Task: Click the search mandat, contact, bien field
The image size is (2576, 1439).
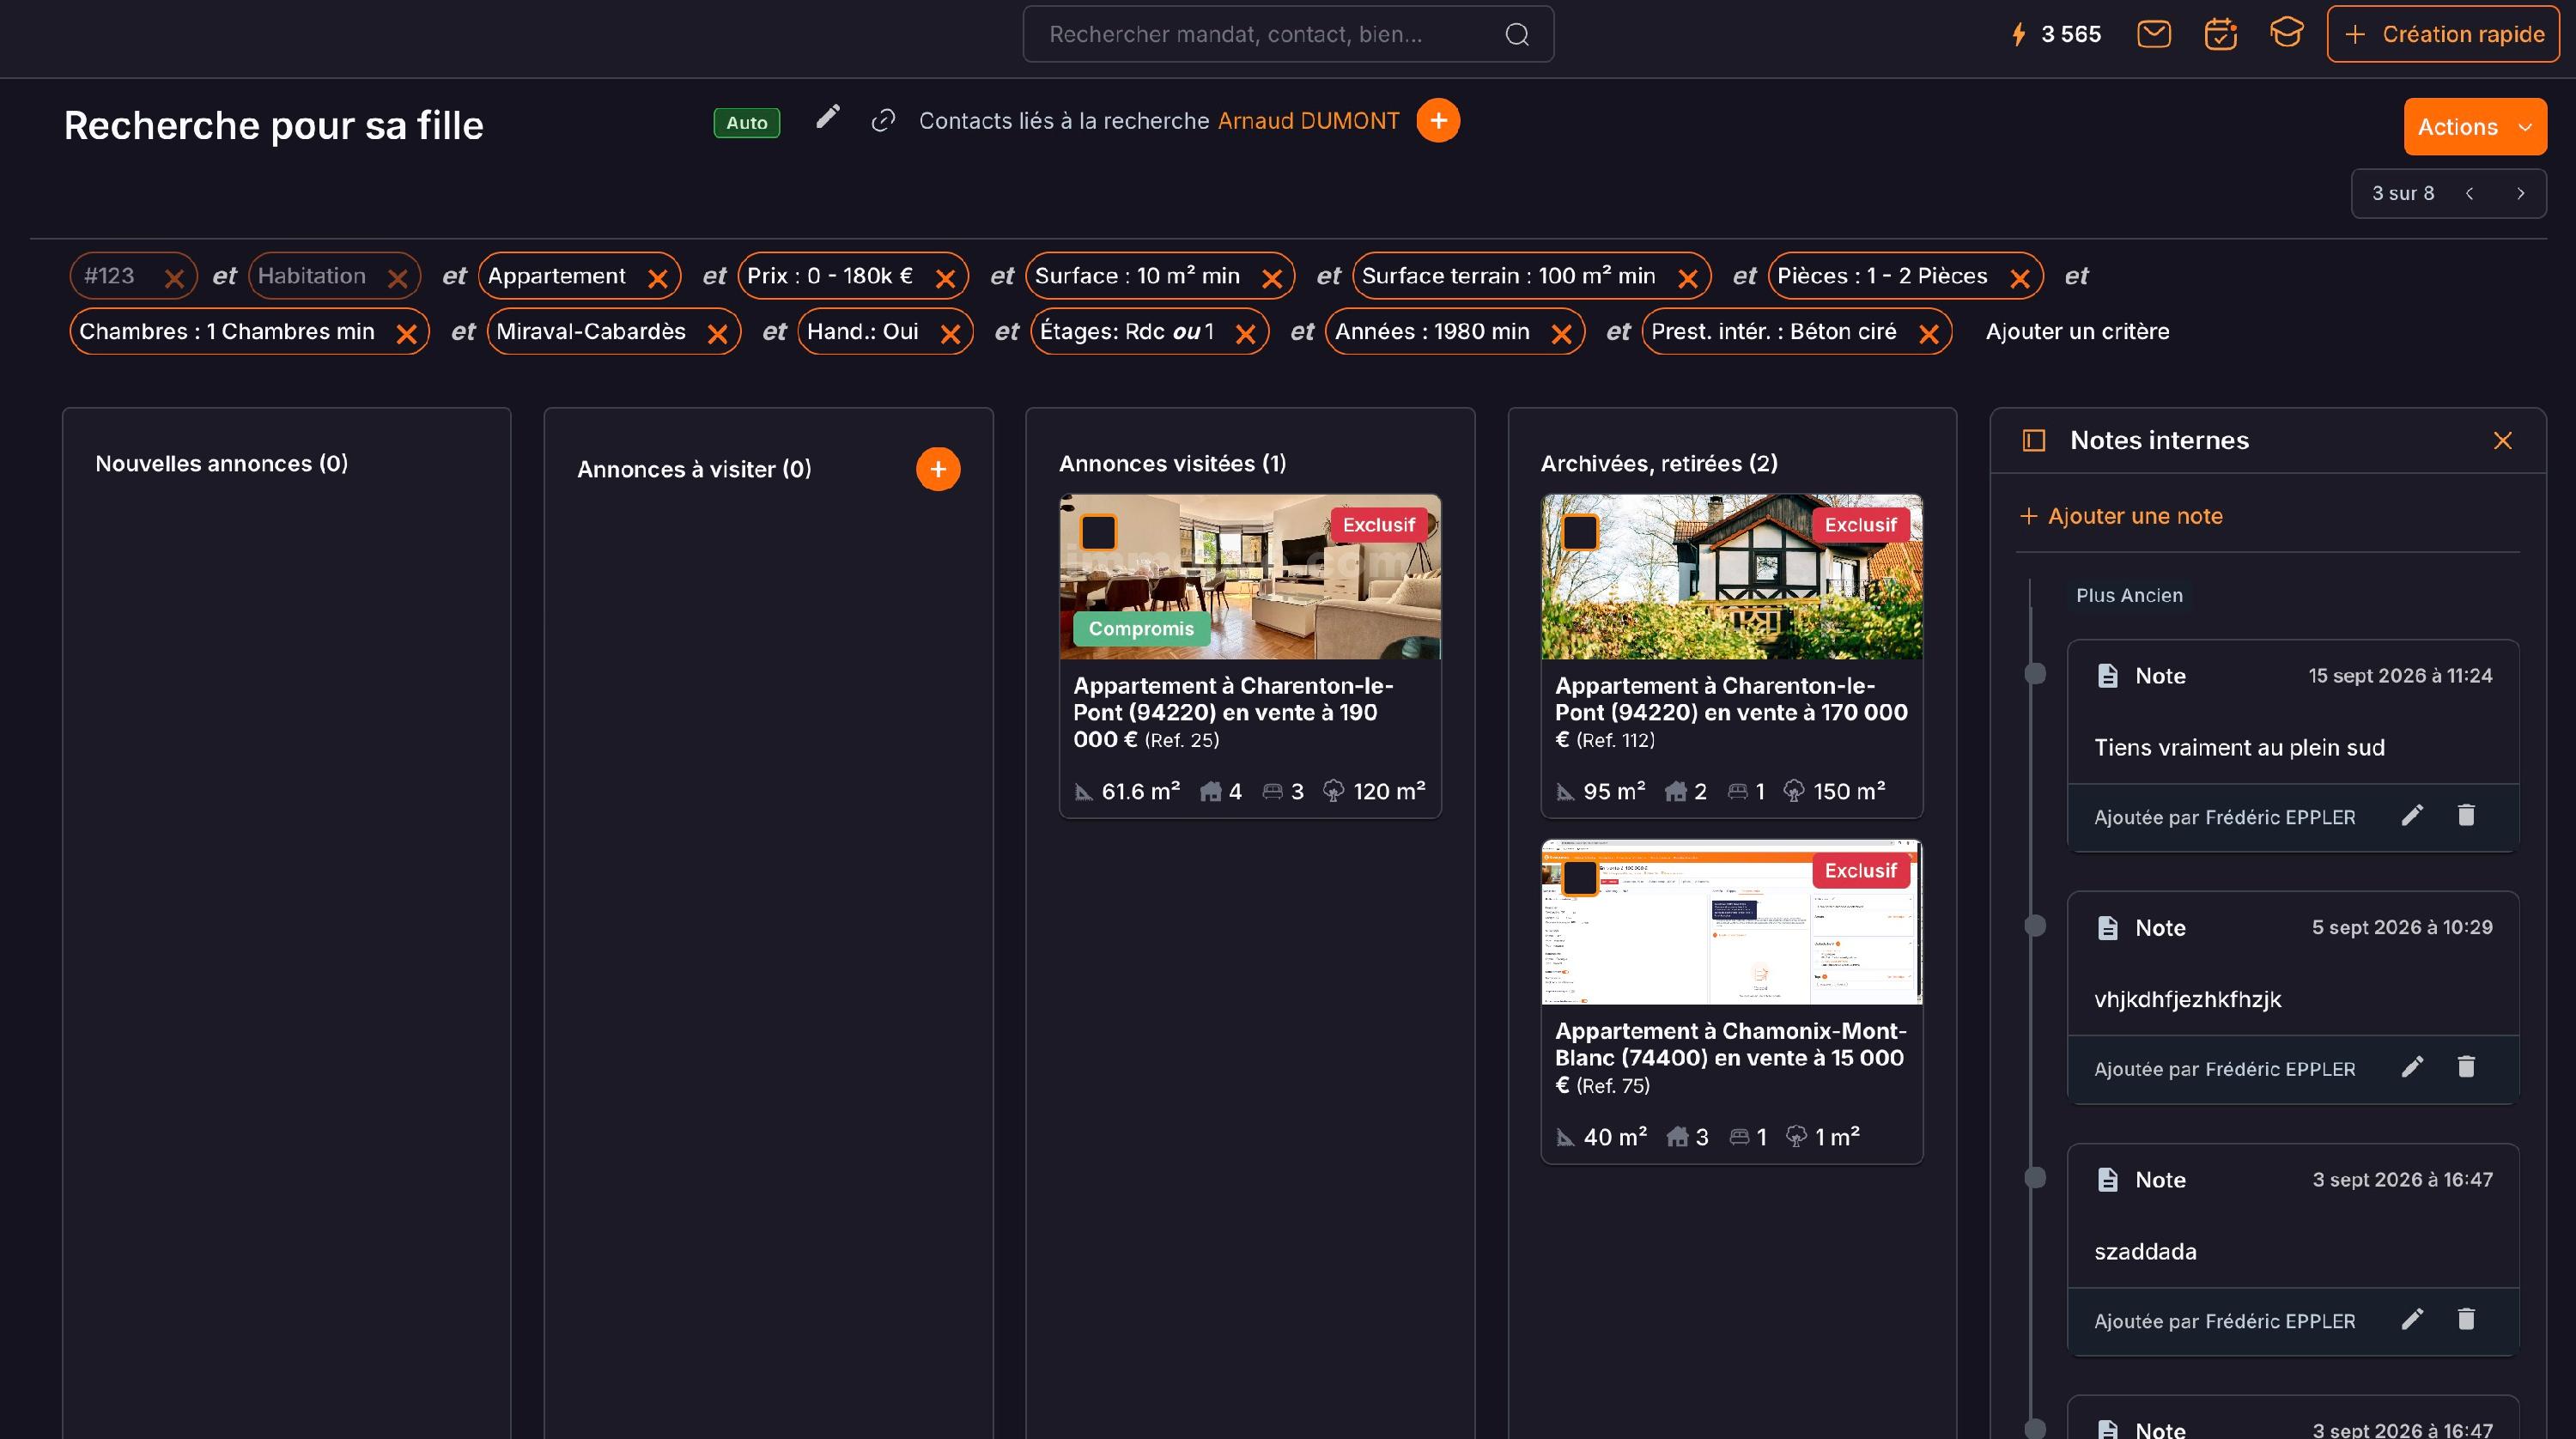Action: 1288,35
